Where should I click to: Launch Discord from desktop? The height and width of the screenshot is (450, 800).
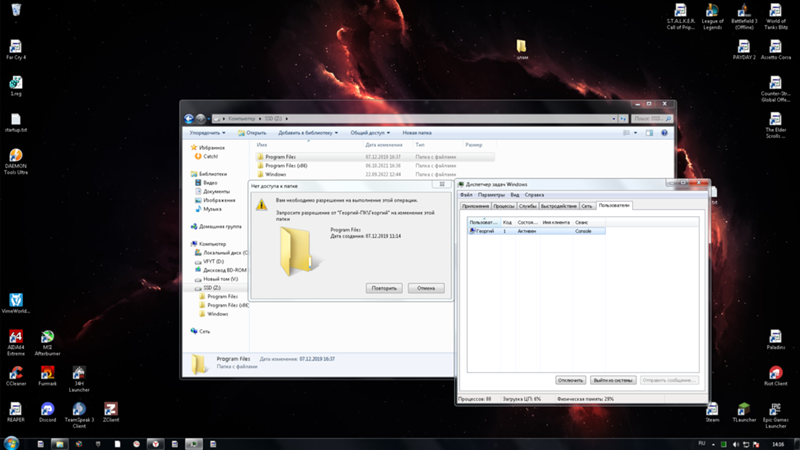pyautogui.click(x=47, y=412)
